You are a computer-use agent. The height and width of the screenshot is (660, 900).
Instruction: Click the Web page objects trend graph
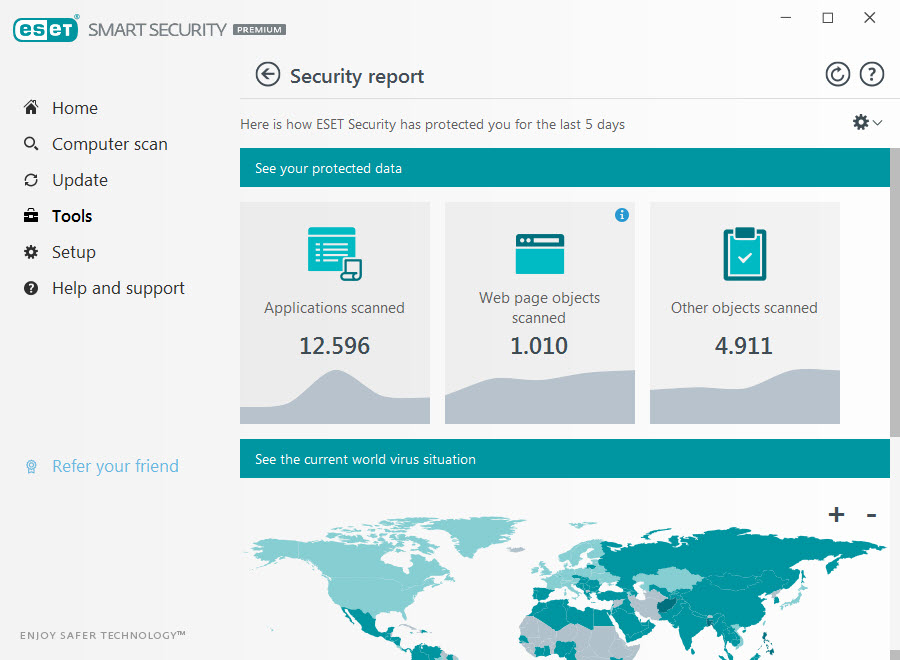(540, 397)
